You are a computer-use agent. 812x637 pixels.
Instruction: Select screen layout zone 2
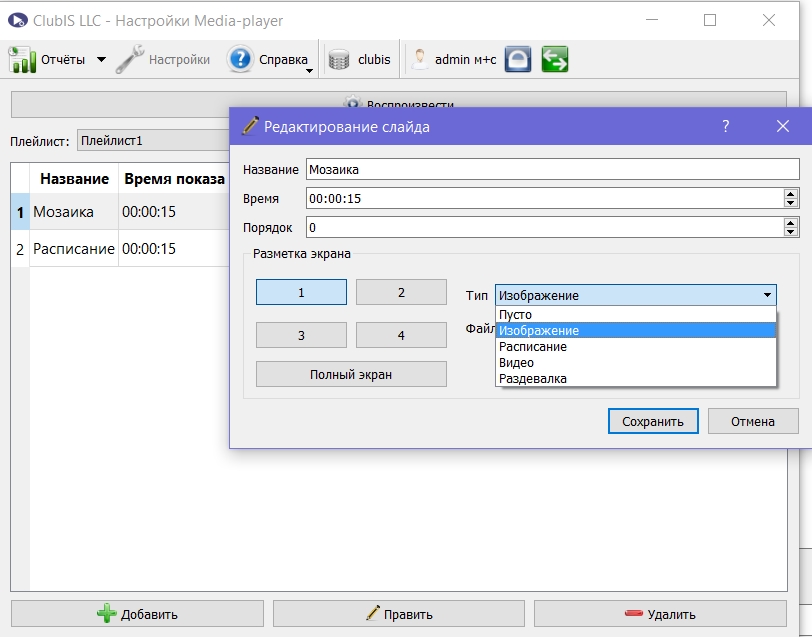tap(401, 292)
